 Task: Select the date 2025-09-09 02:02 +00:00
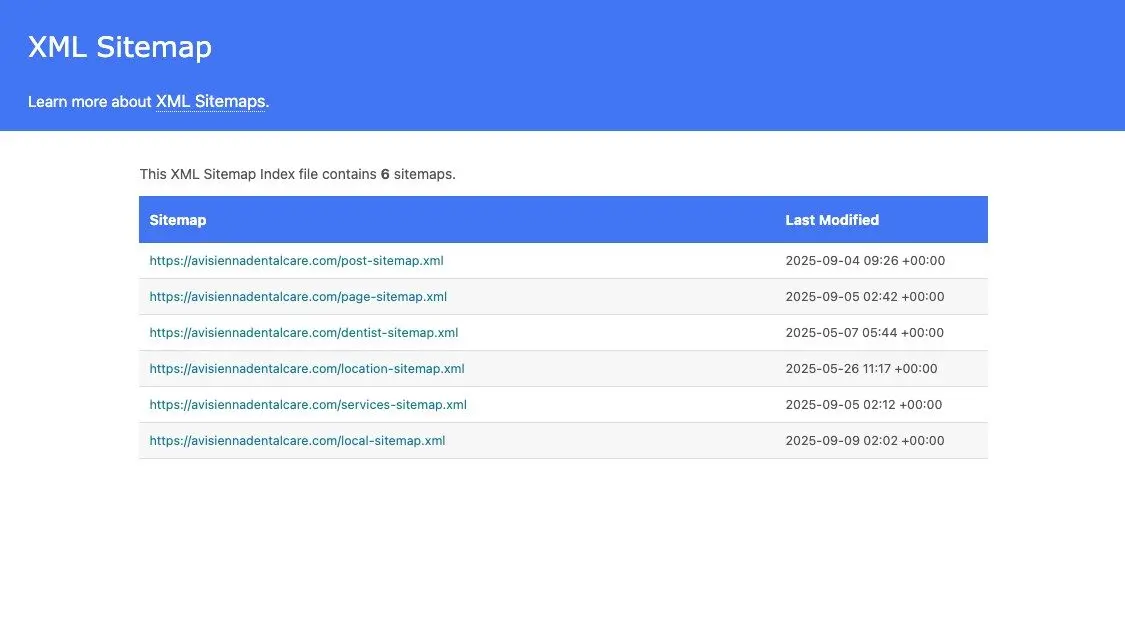tap(865, 440)
